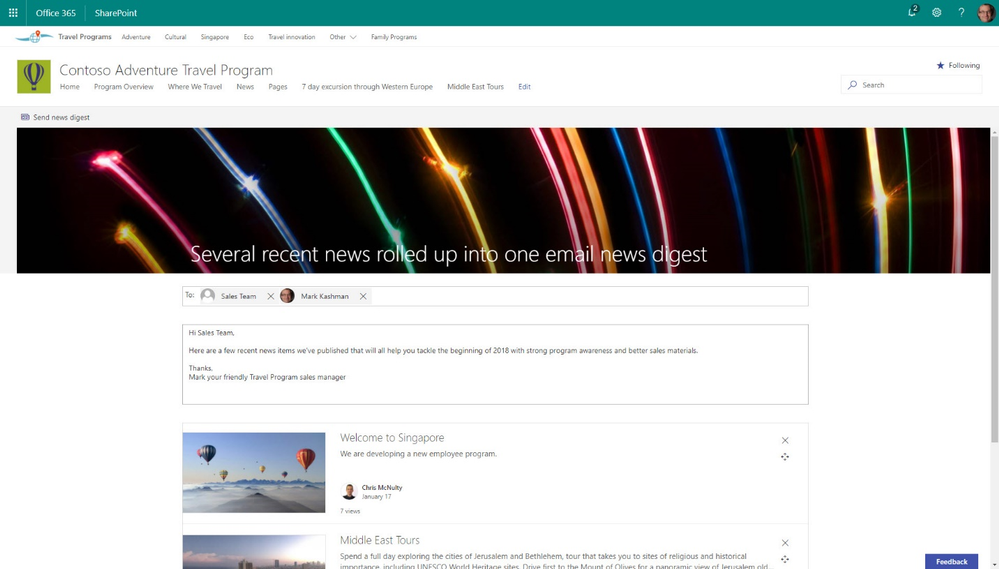Click the '7 views' text

coord(350,511)
